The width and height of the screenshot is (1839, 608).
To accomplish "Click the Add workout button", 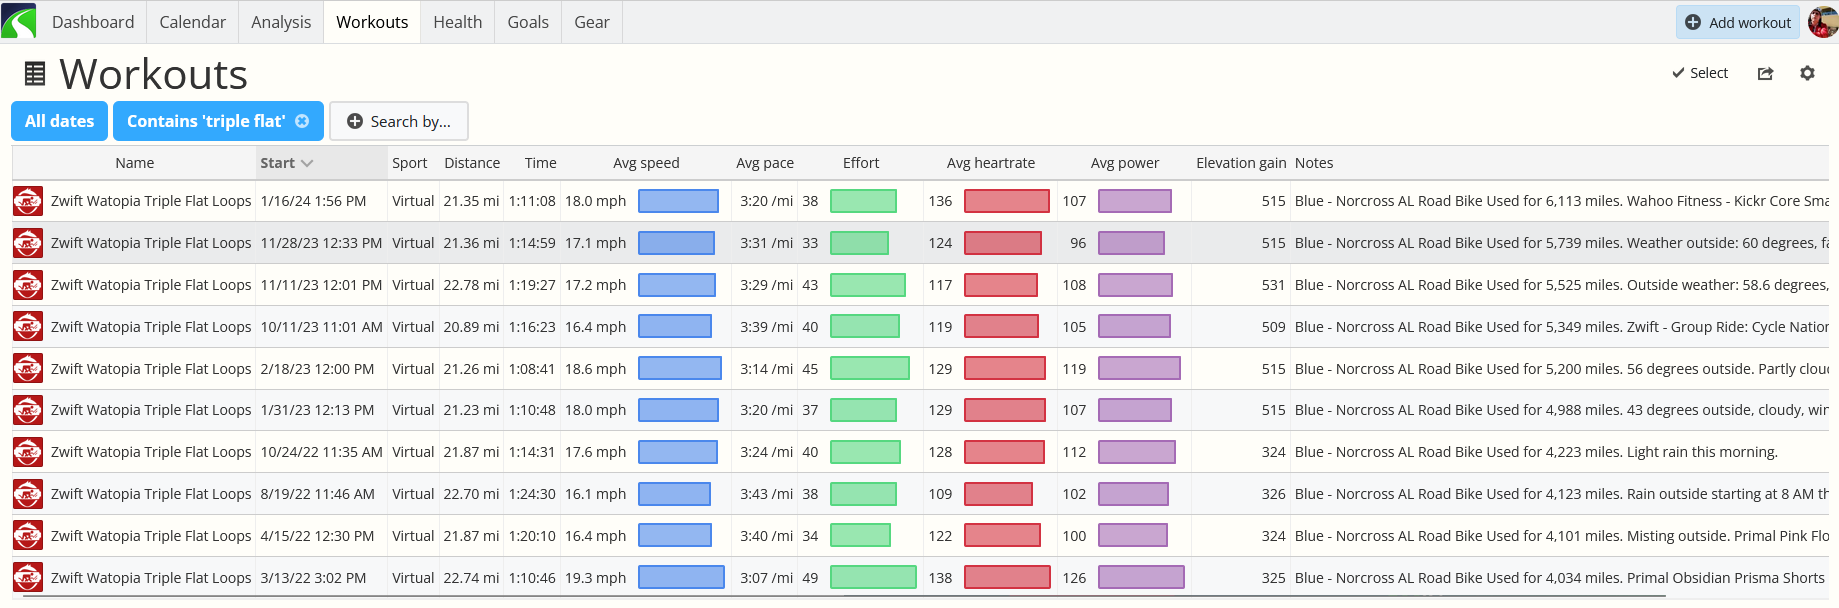I will click(x=1738, y=22).
